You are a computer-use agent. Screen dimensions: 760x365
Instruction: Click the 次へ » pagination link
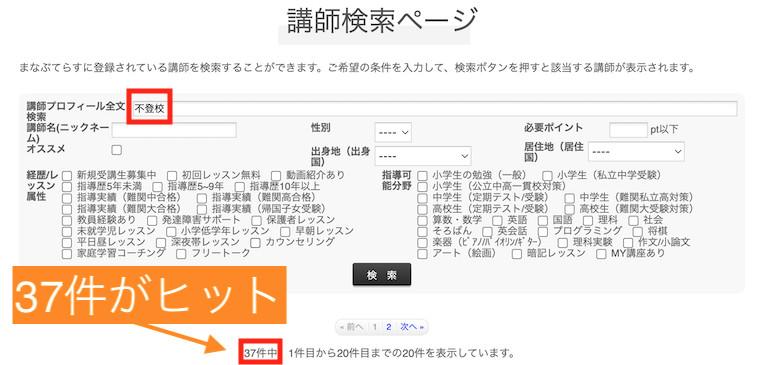[412, 327]
